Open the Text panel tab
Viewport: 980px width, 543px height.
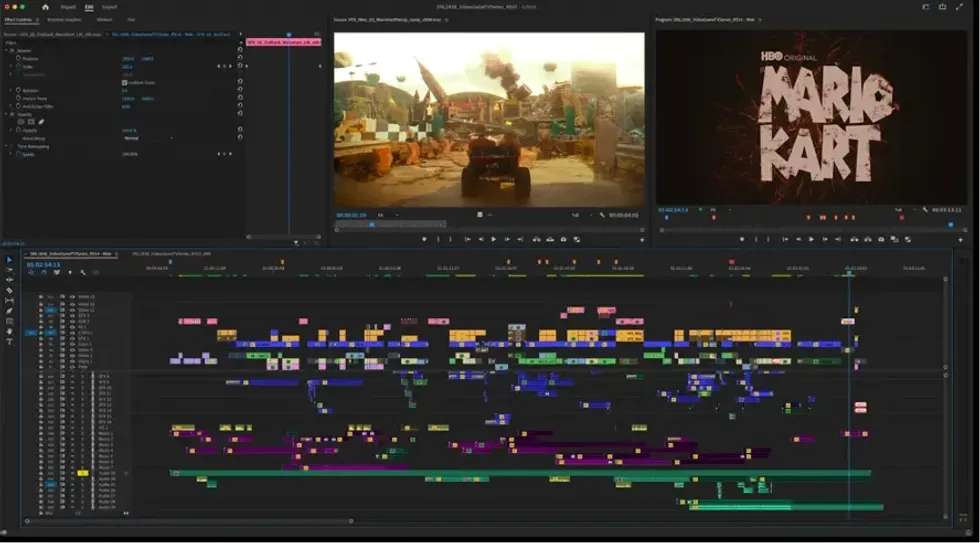(131, 19)
